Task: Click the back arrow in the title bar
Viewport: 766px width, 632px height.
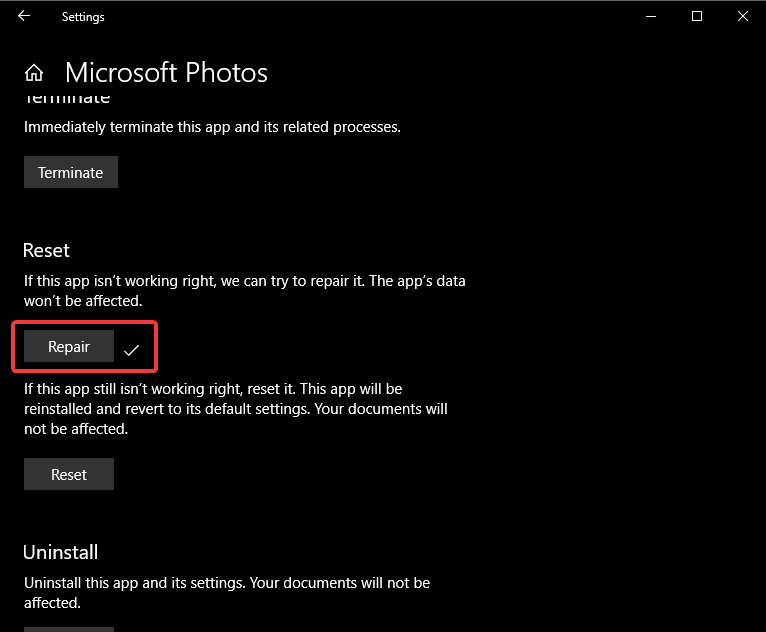Action: tap(24, 16)
